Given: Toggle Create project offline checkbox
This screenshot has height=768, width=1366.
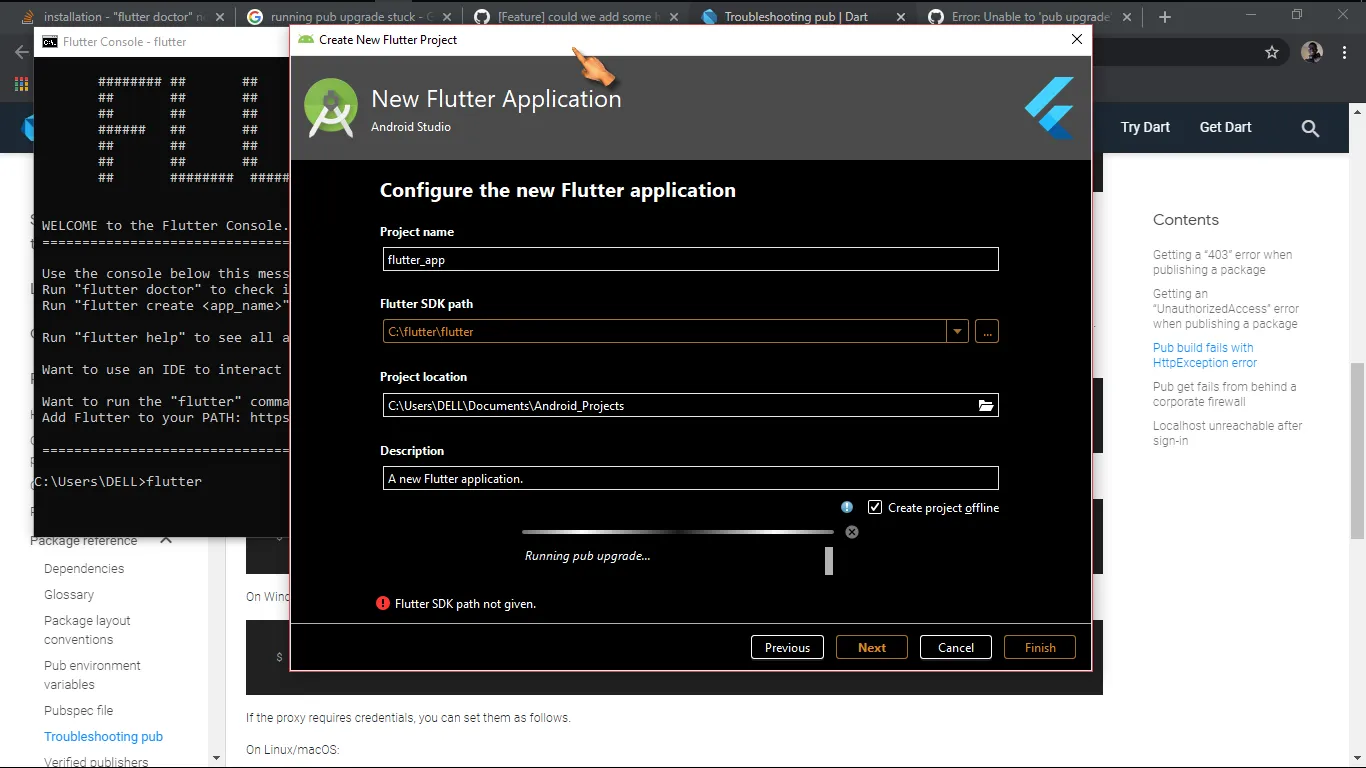Looking at the screenshot, I should coord(875,507).
